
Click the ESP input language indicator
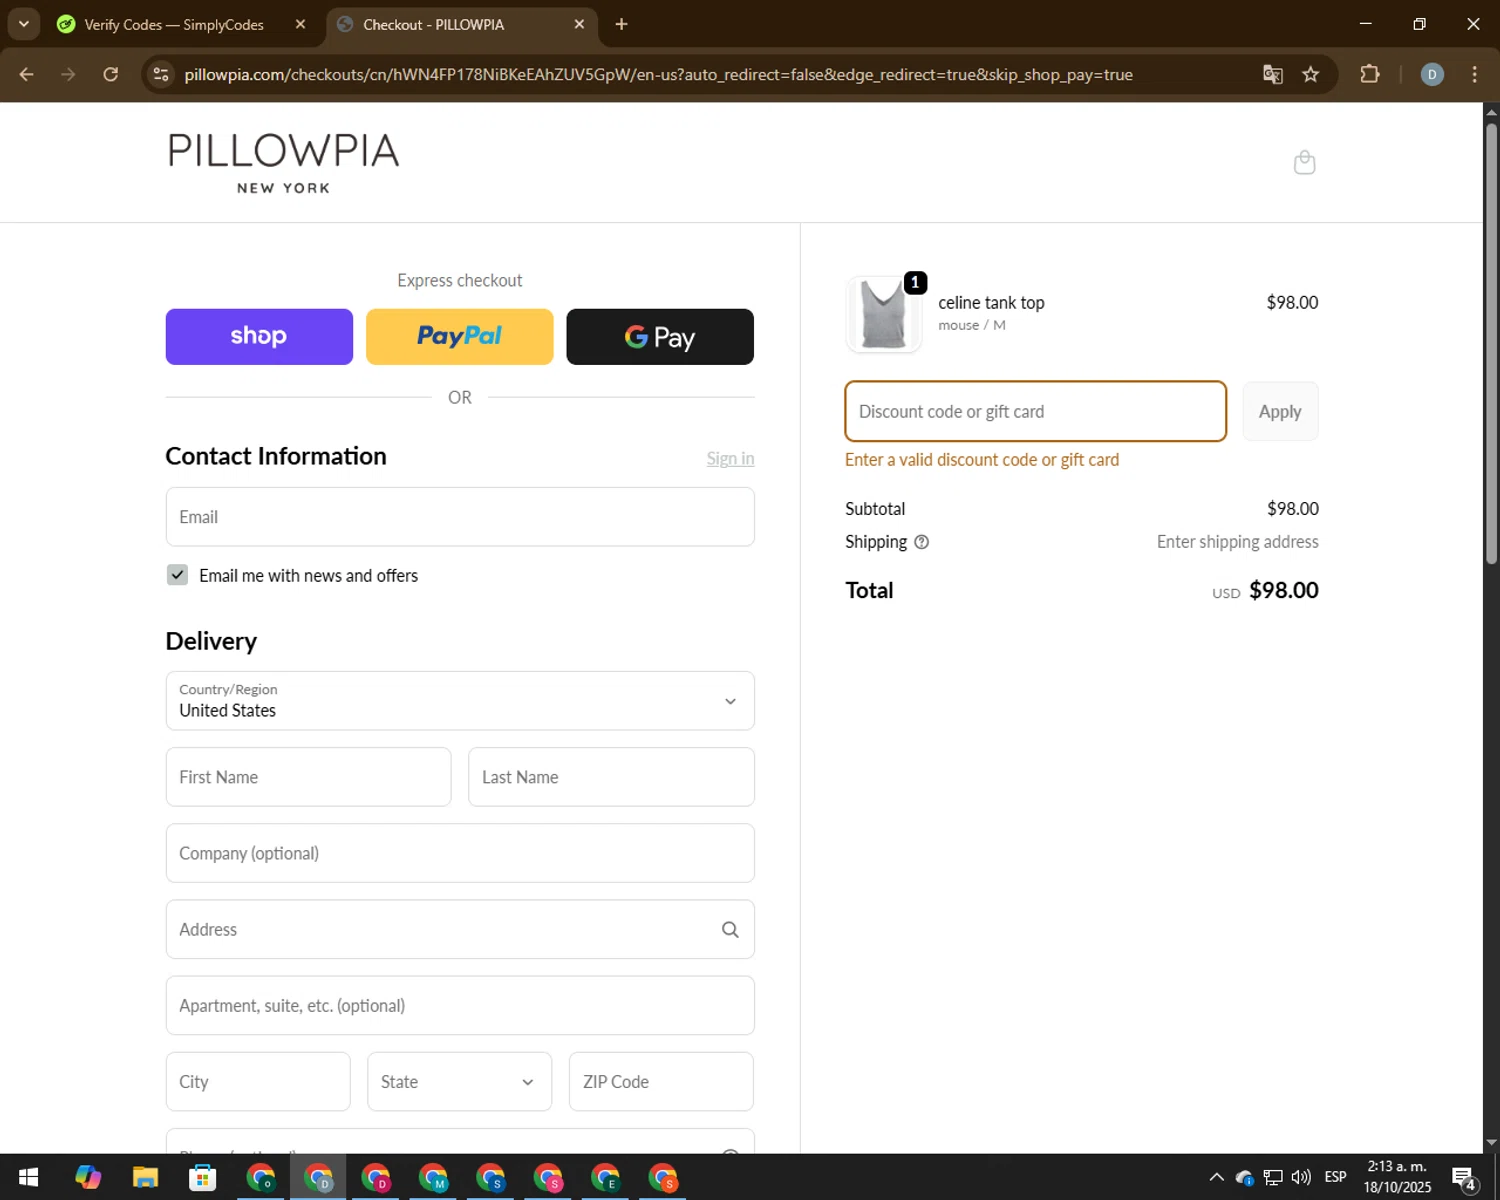click(x=1335, y=1177)
